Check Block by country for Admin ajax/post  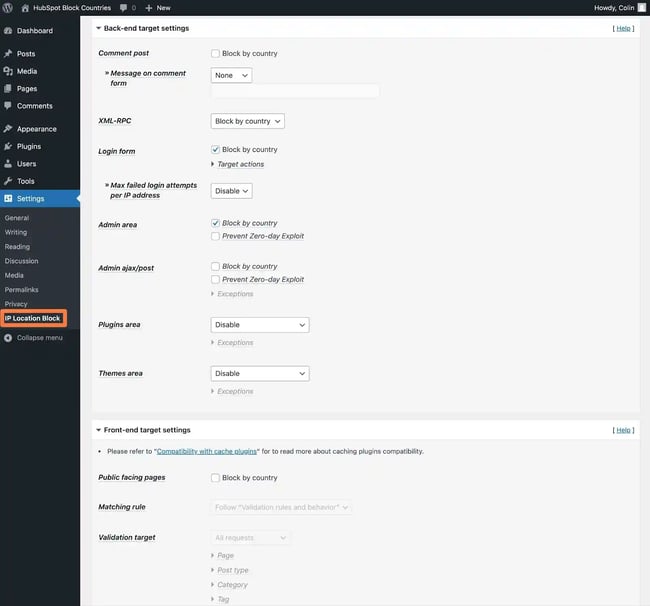pyautogui.click(x=215, y=266)
